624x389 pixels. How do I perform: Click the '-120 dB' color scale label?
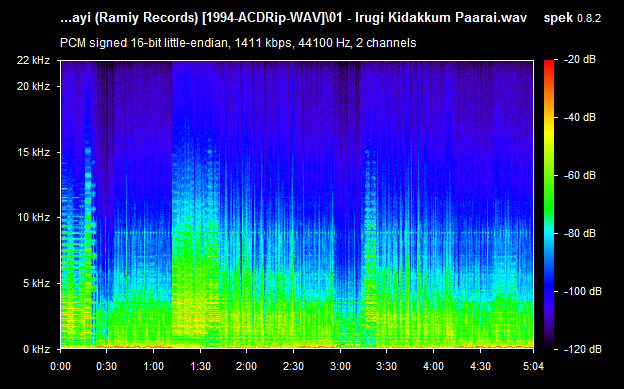pos(583,349)
